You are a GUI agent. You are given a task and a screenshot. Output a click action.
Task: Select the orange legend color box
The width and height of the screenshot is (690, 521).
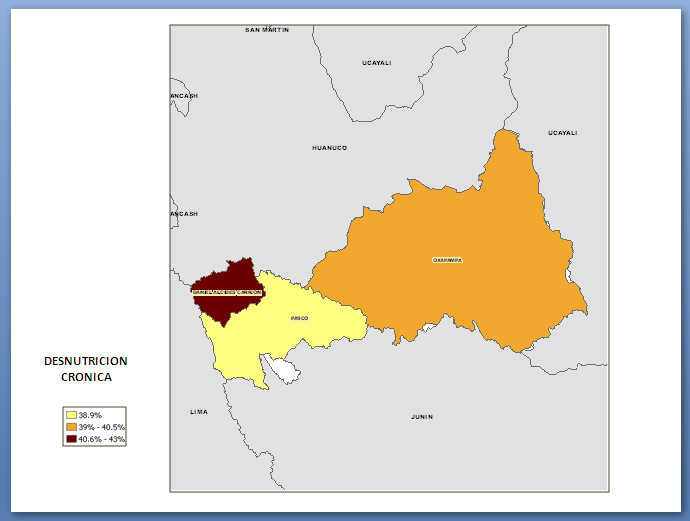[x=71, y=427]
